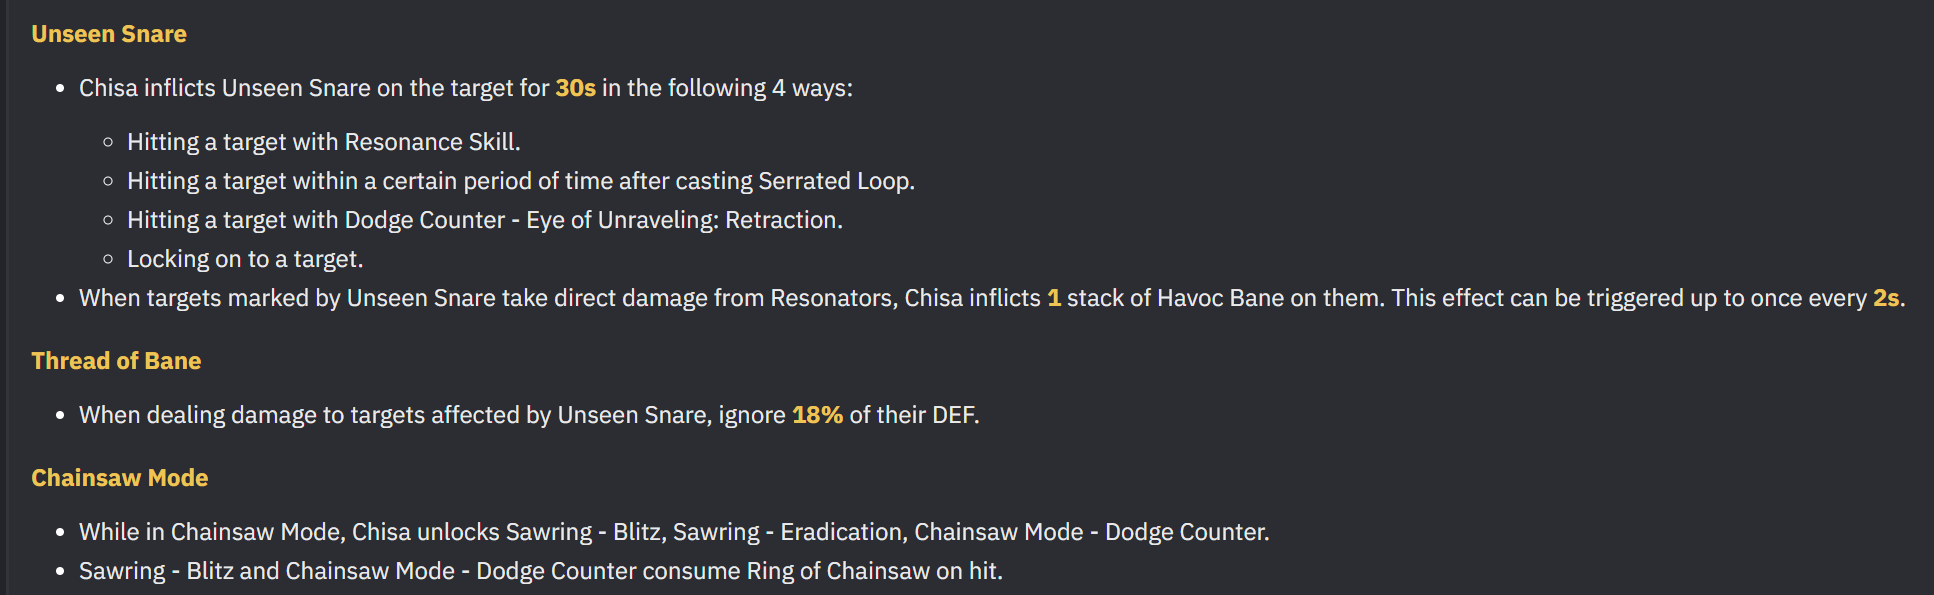Click the highlighted 30s duration value
Screen dimensions: 1934x595
pyautogui.click(x=575, y=88)
